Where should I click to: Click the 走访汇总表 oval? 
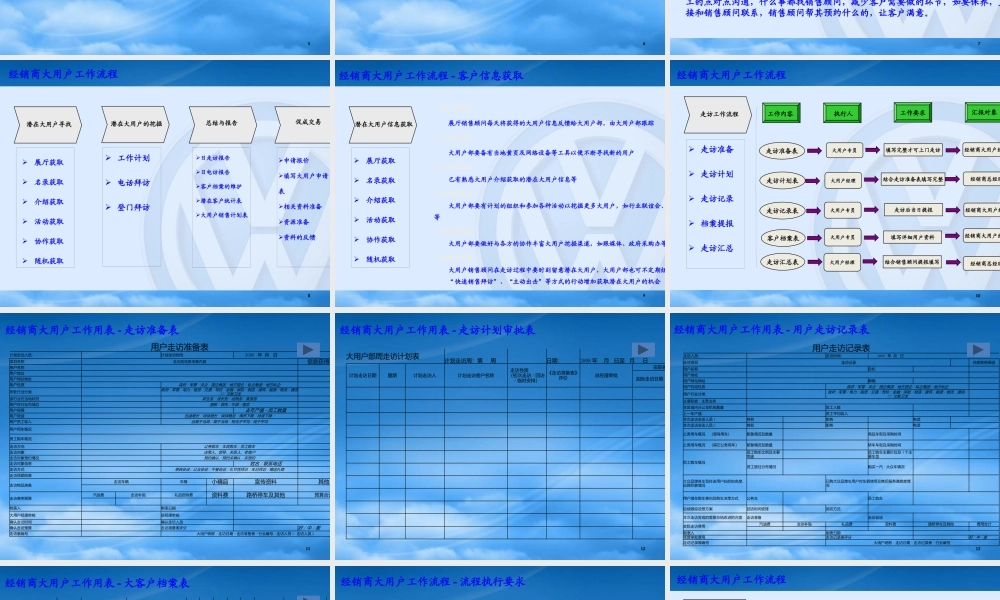coord(781,261)
